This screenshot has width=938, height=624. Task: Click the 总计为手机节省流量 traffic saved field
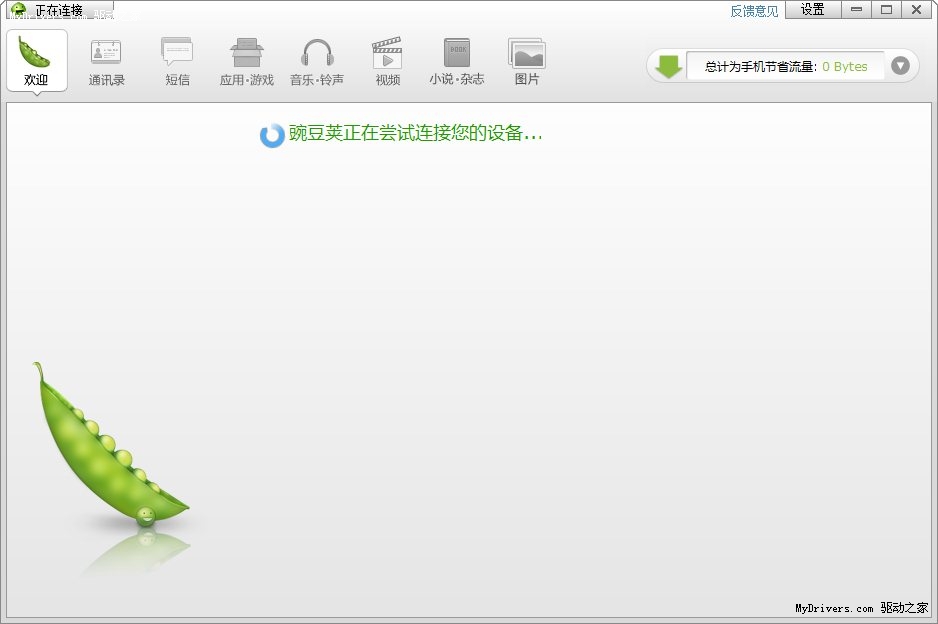[x=785, y=66]
